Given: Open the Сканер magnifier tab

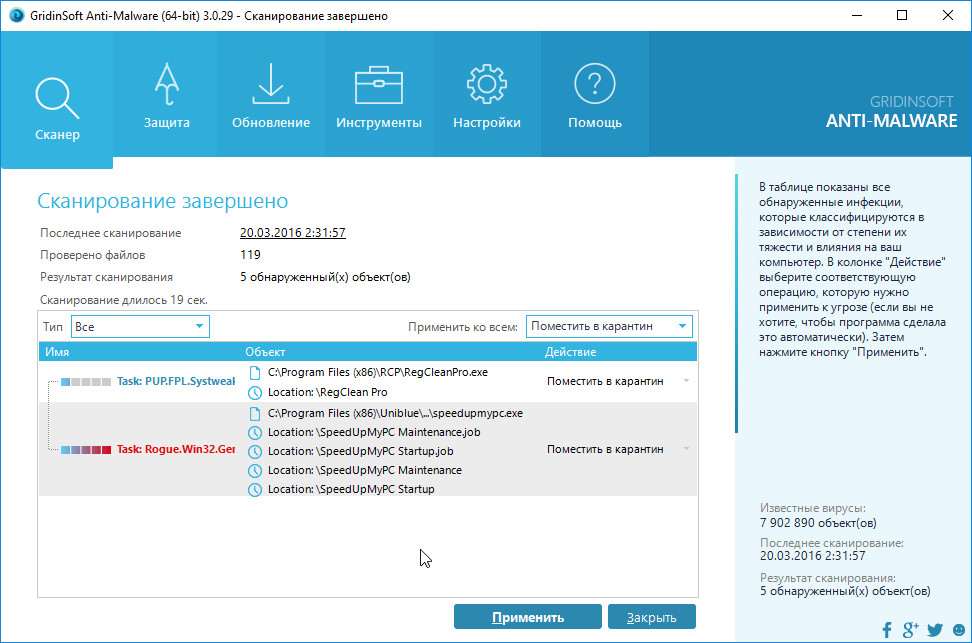Looking at the screenshot, I should tap(57, 99).
